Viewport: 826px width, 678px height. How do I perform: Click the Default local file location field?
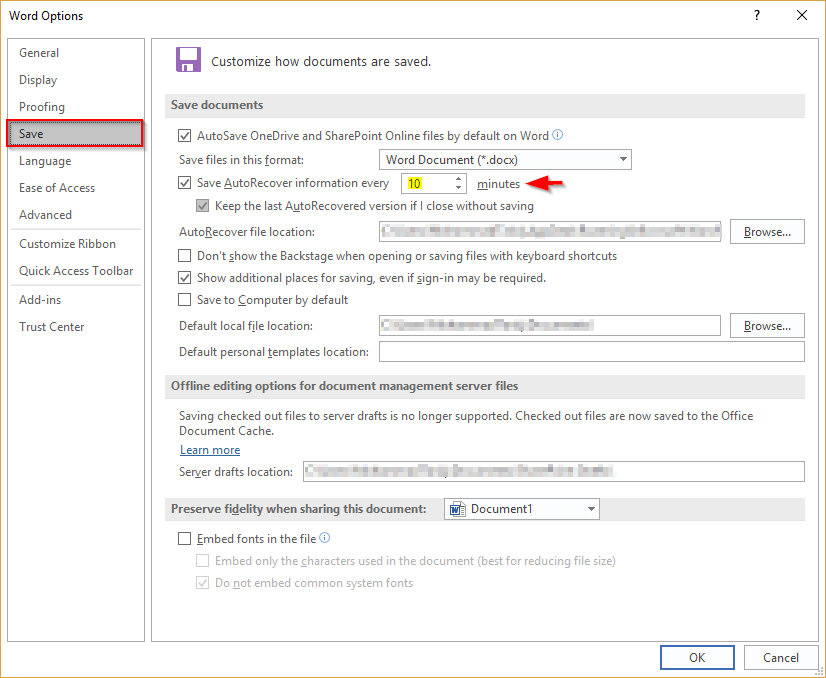[x=550, y=326]
